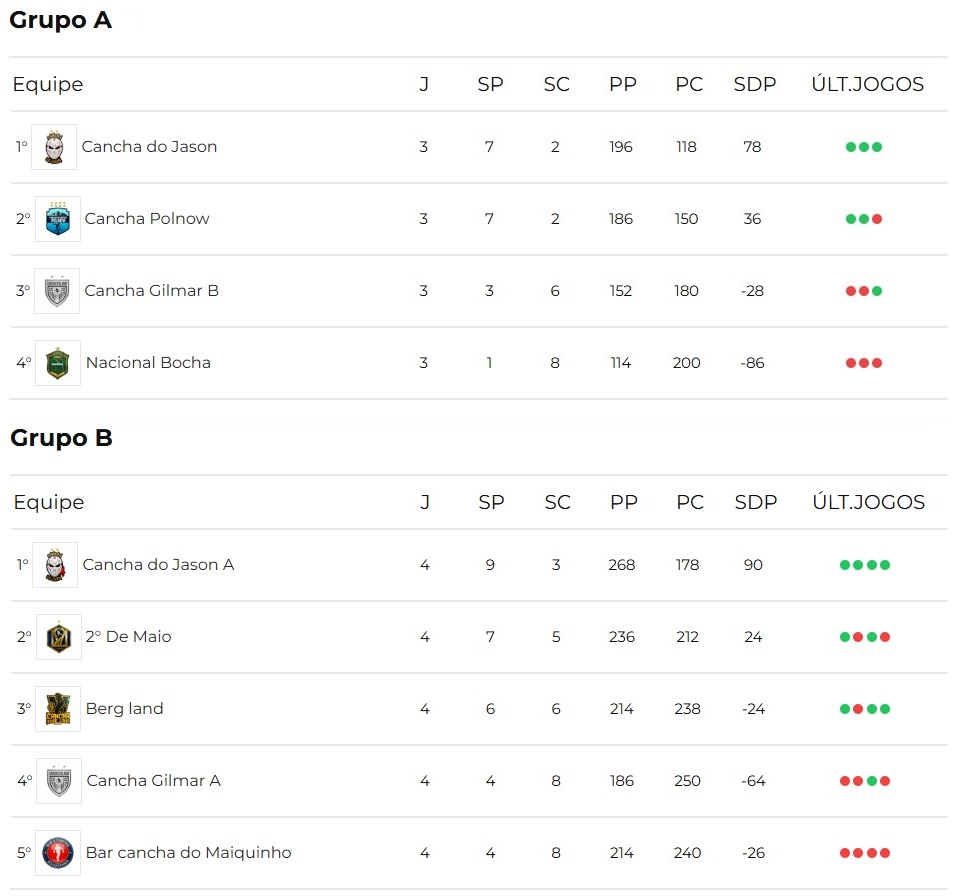Viewport: 956px width, 896px height.
Task: Click the 2º De Maio team logo
Action: [x=59, y=637]
